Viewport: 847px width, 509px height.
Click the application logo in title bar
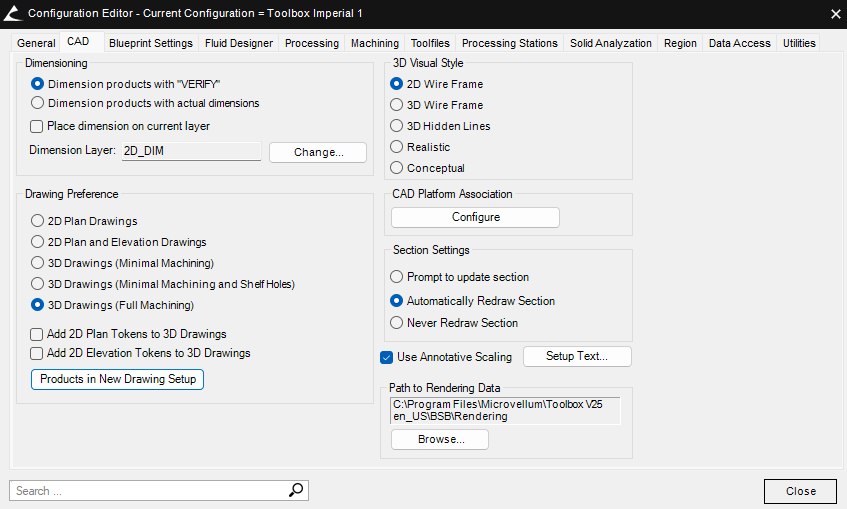[13, 13]
